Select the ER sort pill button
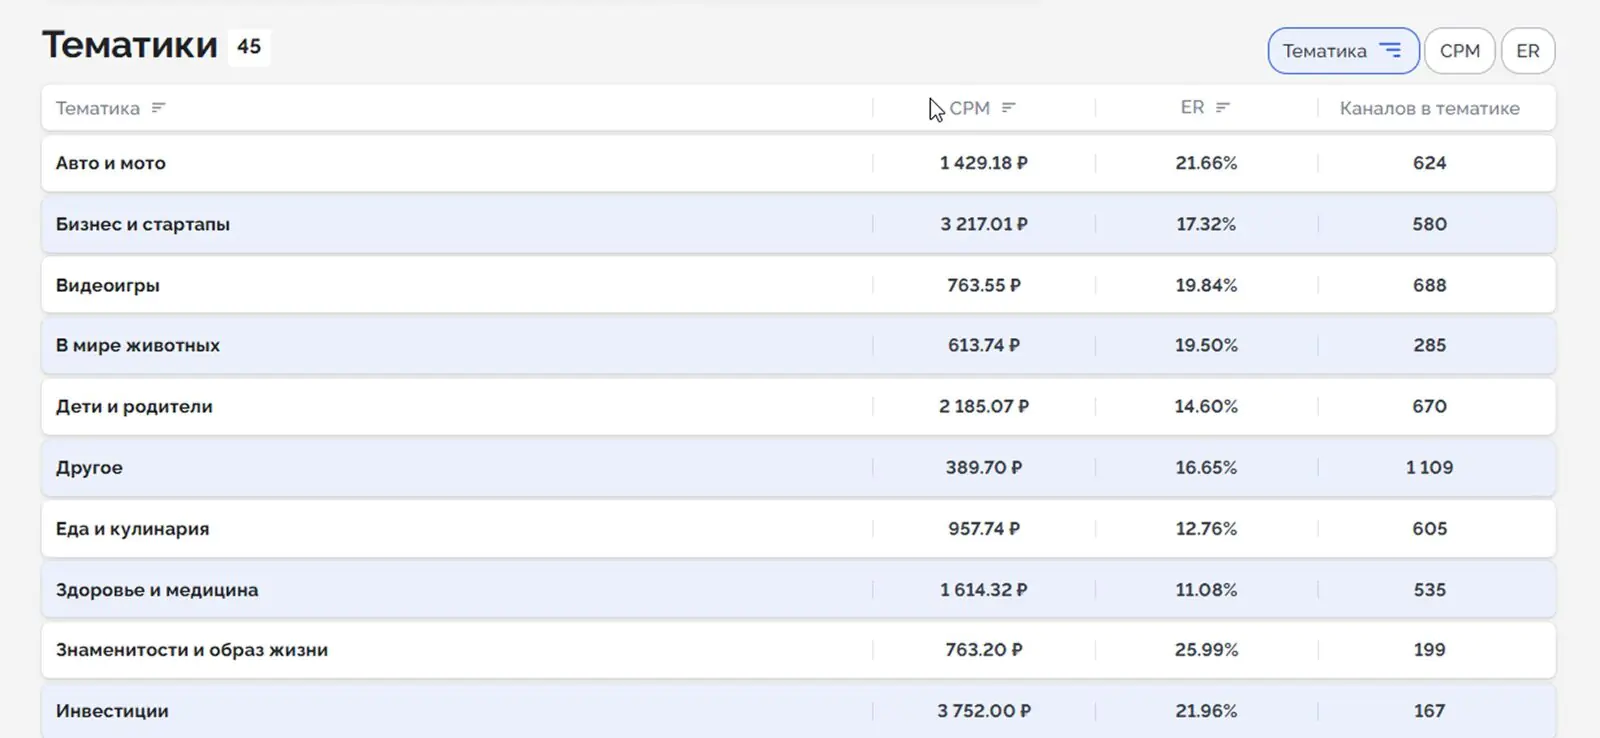 tap(1527, 51)
